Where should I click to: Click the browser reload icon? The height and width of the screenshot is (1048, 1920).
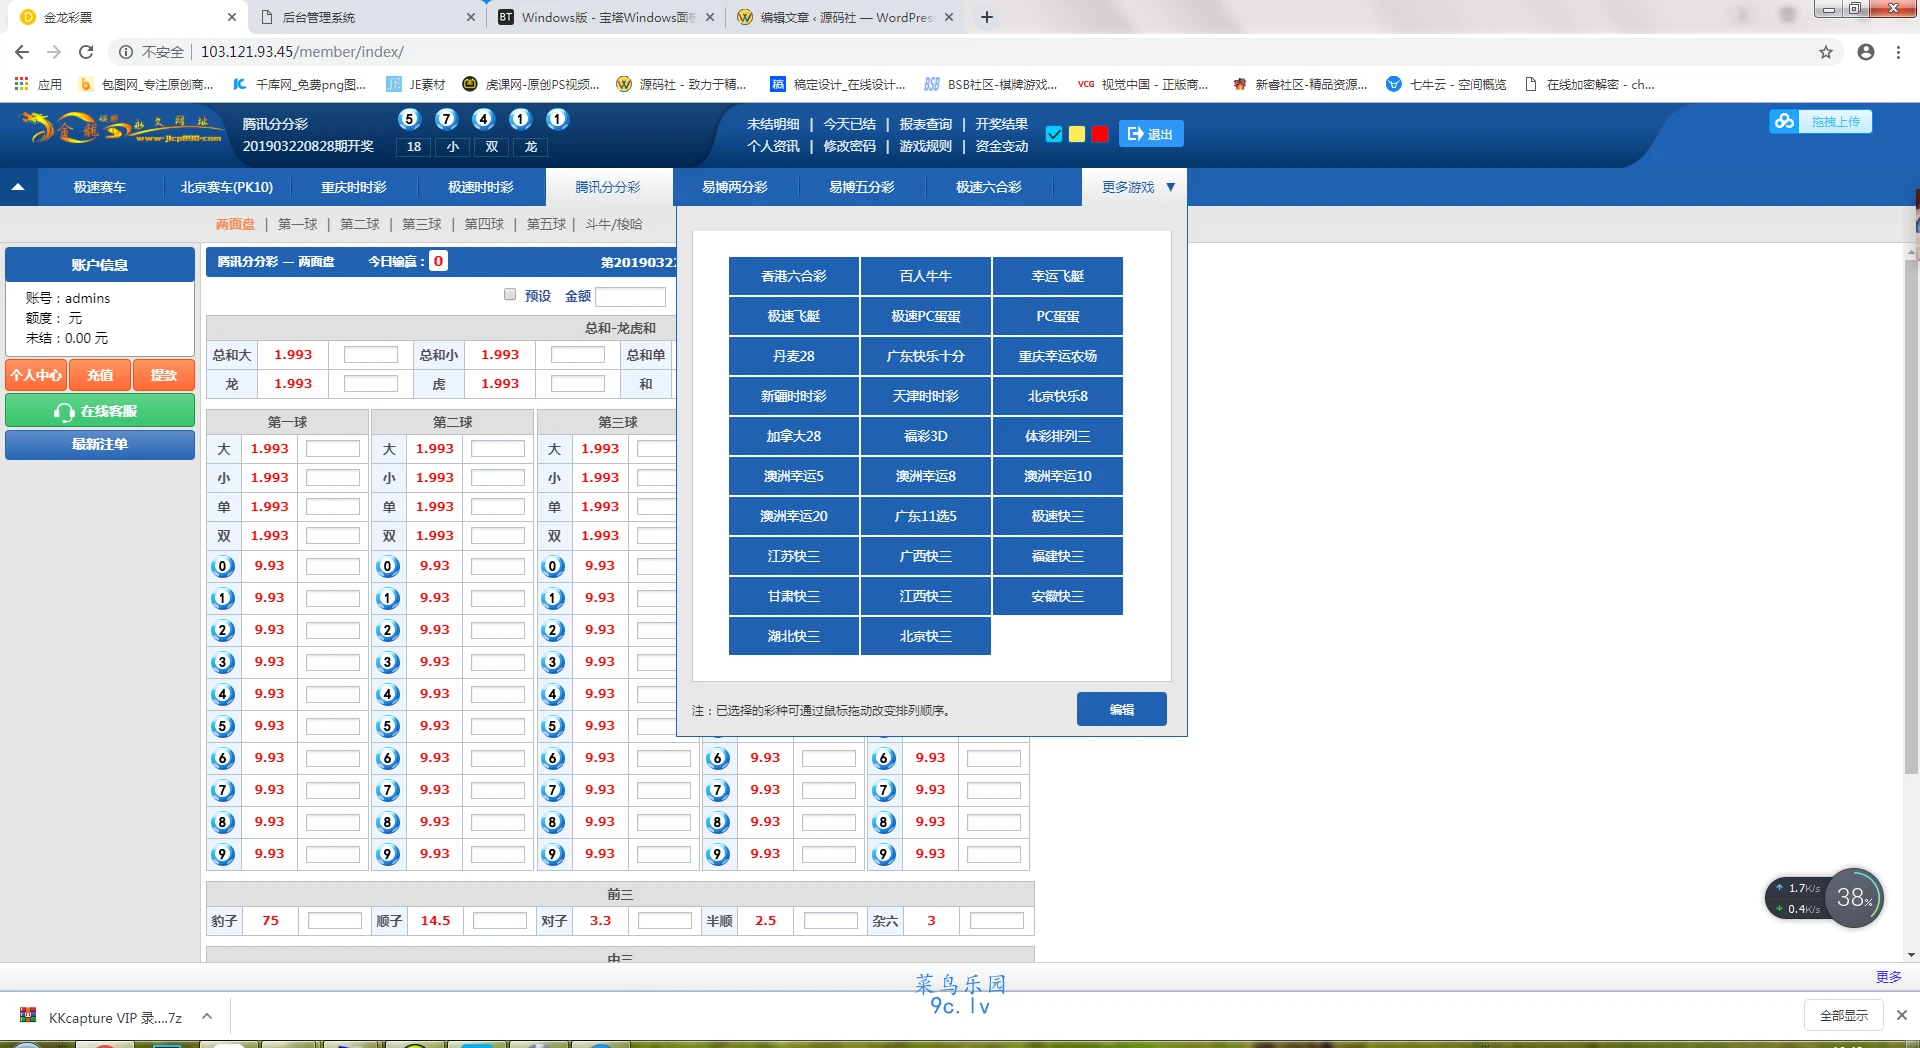86,52
